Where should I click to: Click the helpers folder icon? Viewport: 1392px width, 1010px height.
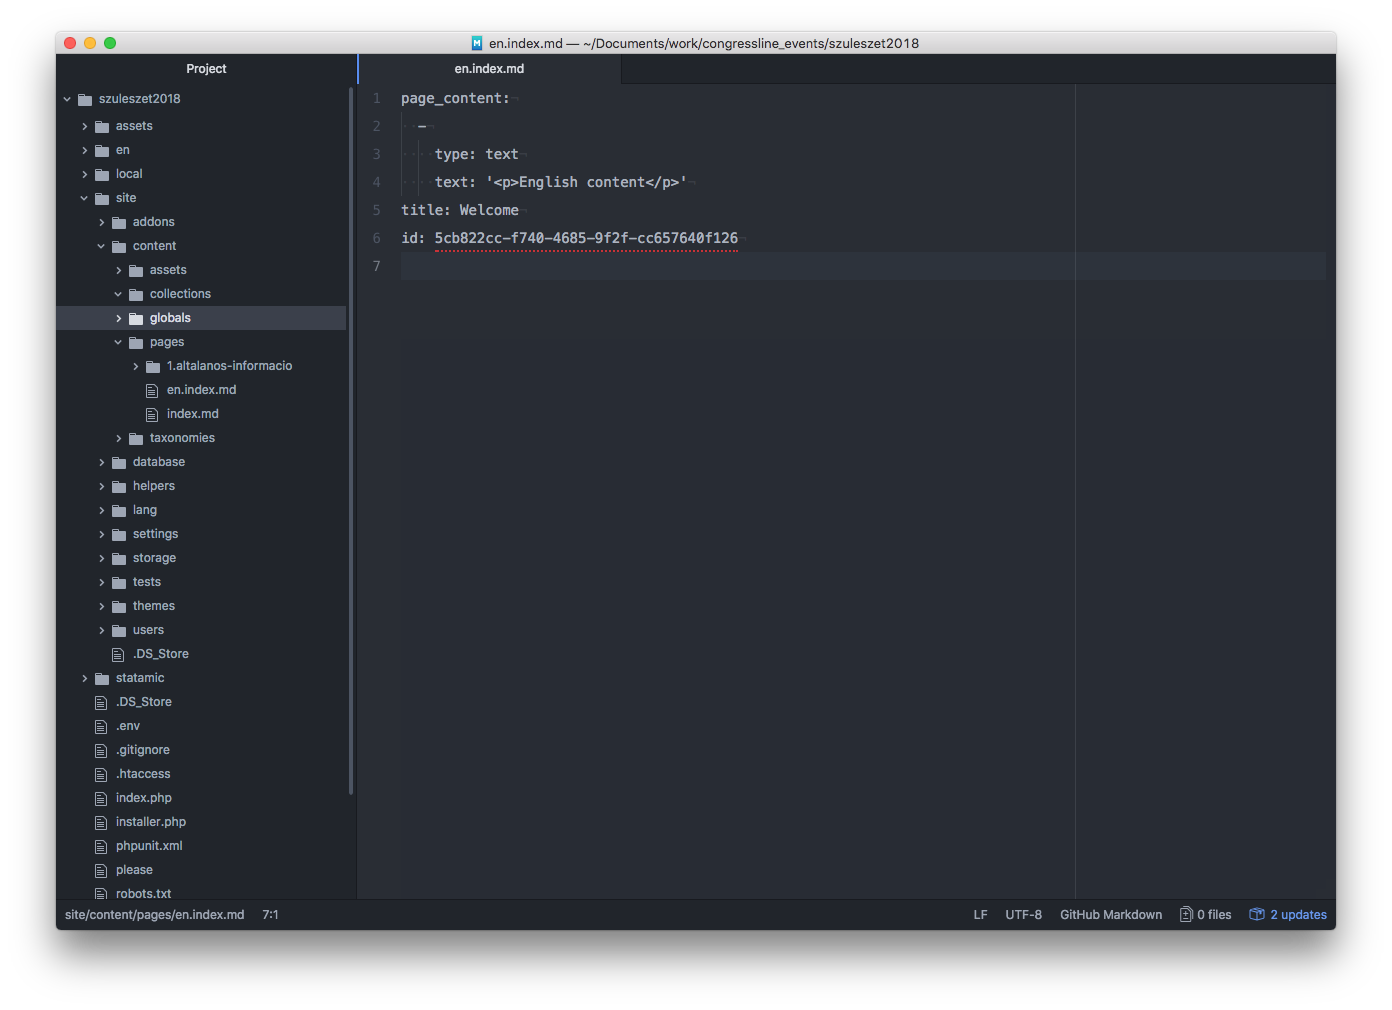119,486
